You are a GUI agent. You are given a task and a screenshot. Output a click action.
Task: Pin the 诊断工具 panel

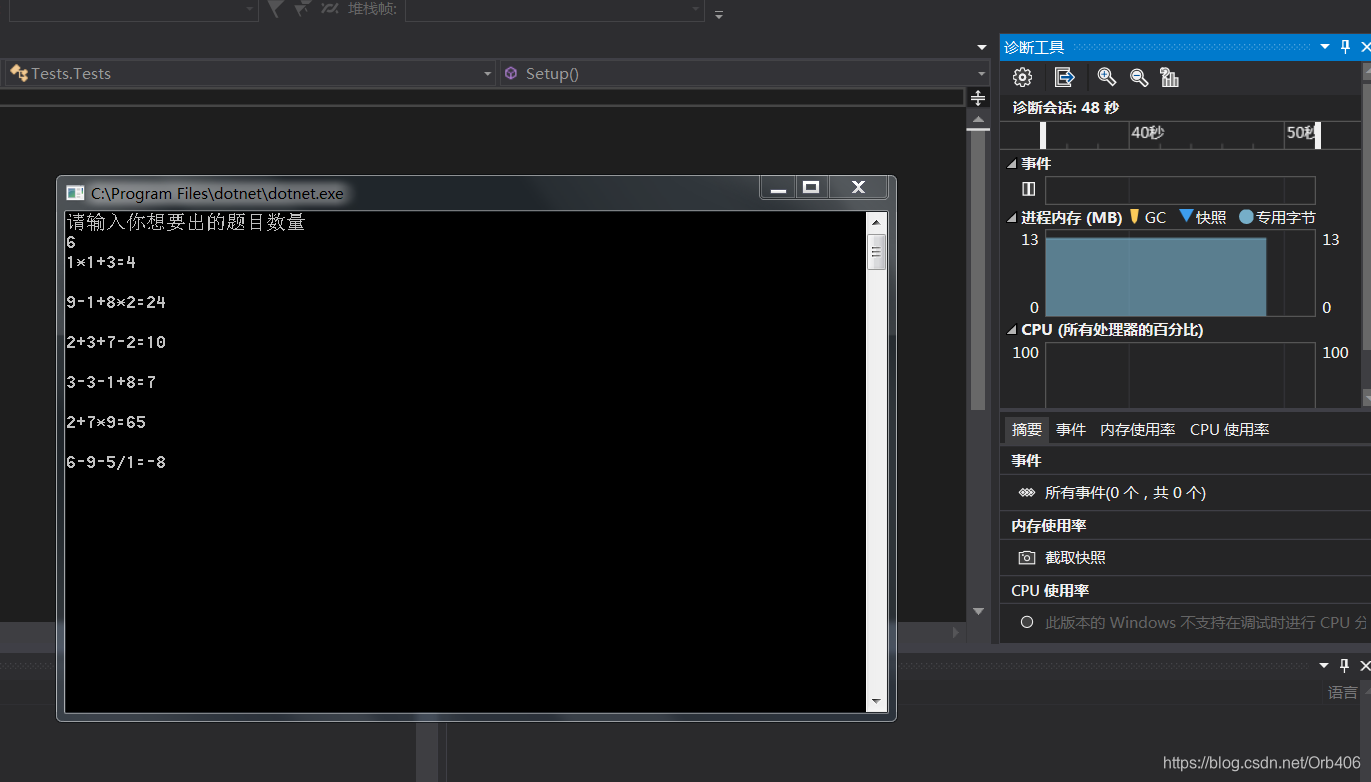[x=1346, y=47]
